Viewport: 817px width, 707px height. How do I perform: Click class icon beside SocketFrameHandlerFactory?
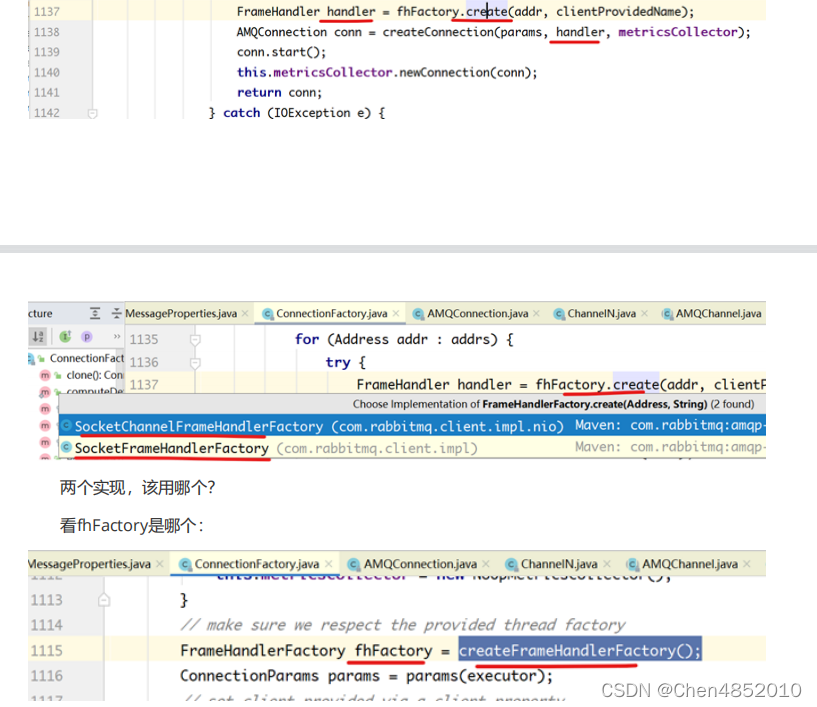tap(66, 447)
